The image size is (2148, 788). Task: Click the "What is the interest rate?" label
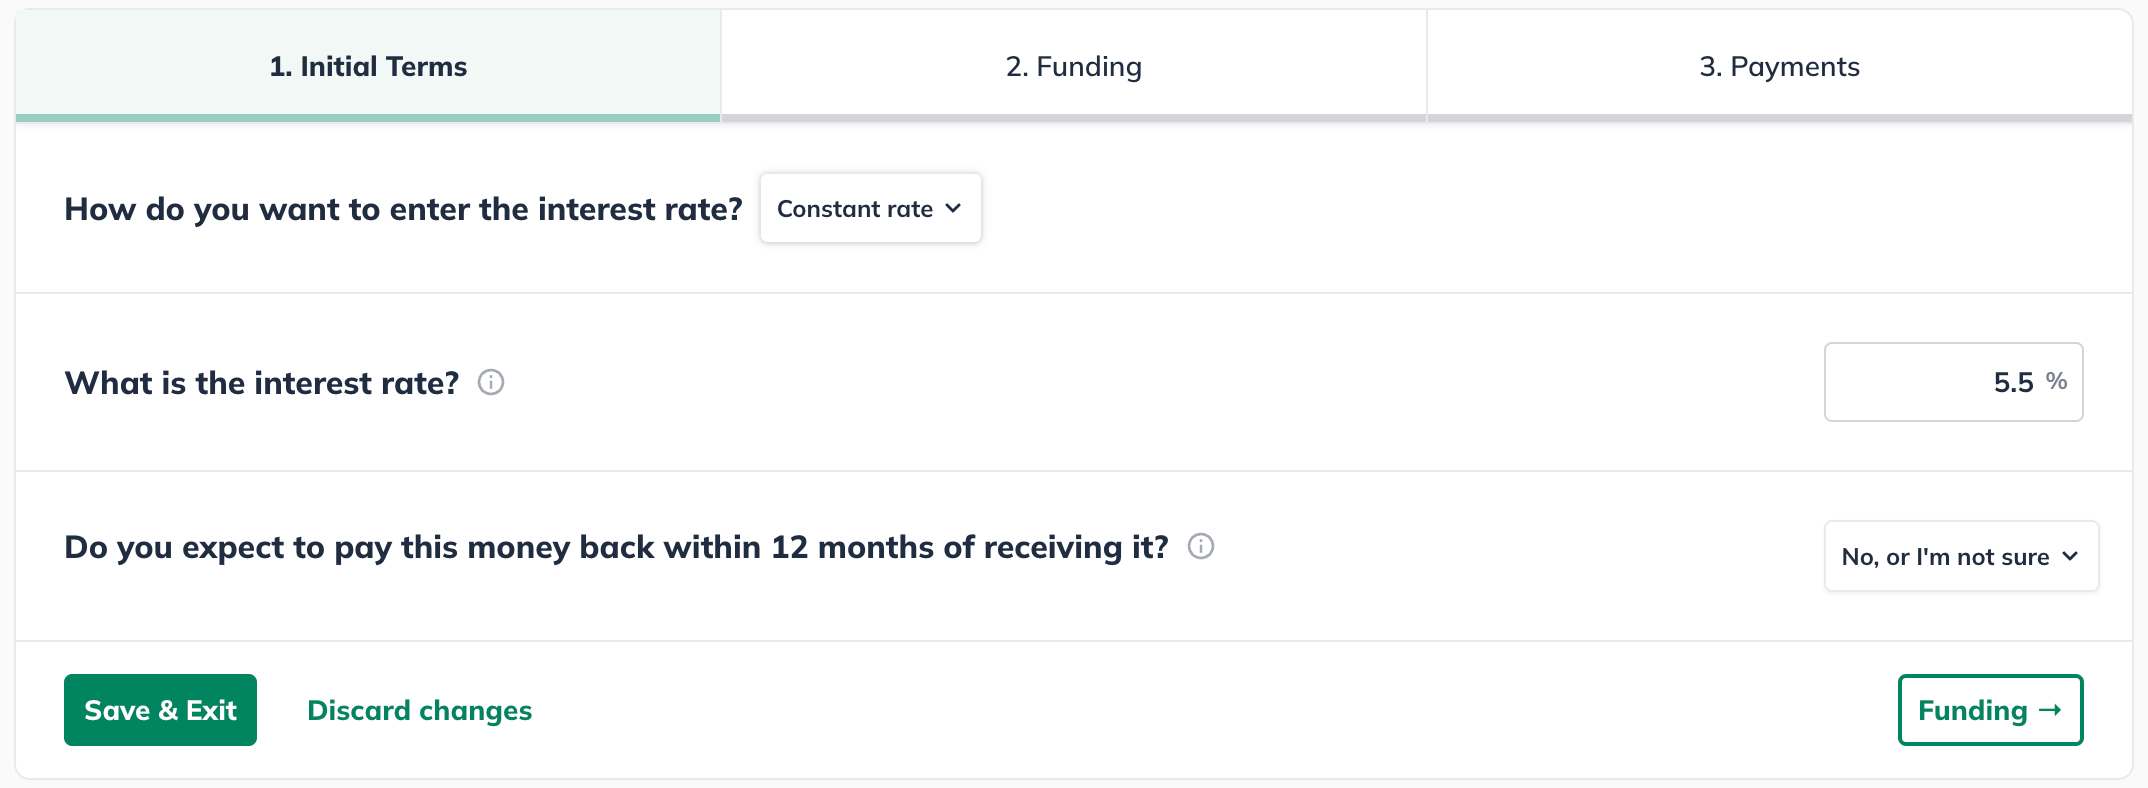262,383
